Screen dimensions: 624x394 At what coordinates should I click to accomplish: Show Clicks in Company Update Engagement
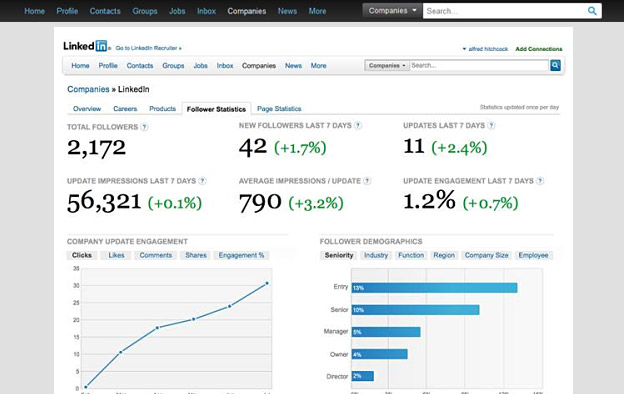[82, 255]
